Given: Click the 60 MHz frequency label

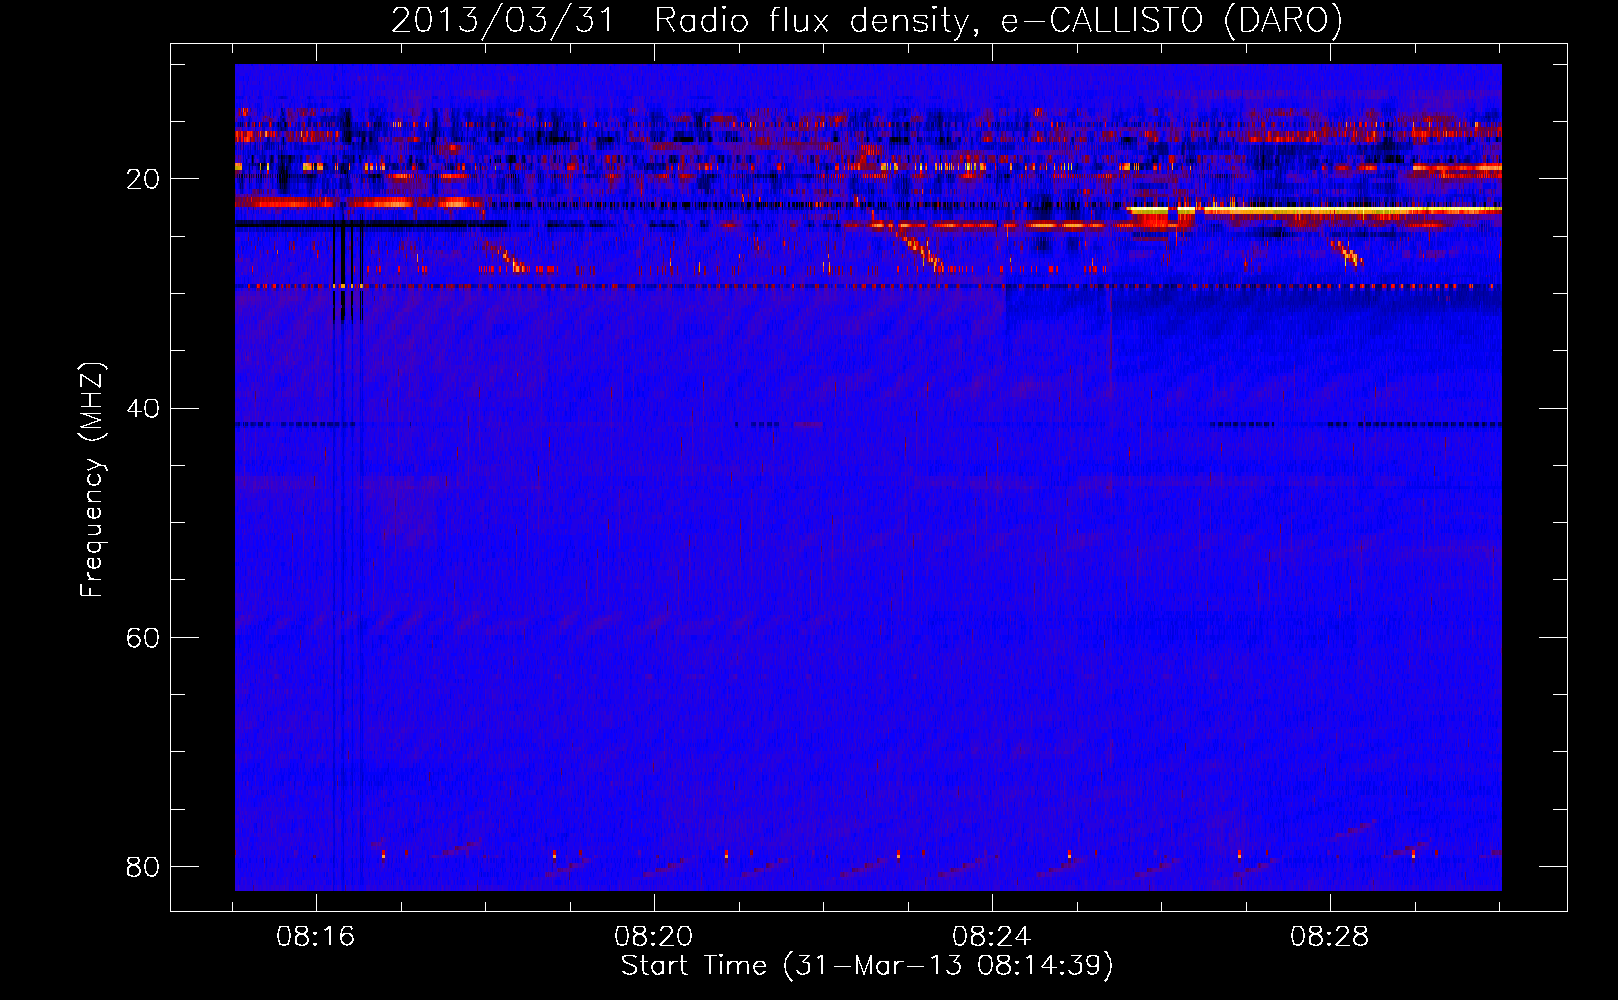Looking at the screenshot, I should pyautogui.click(x=143, y=637).
